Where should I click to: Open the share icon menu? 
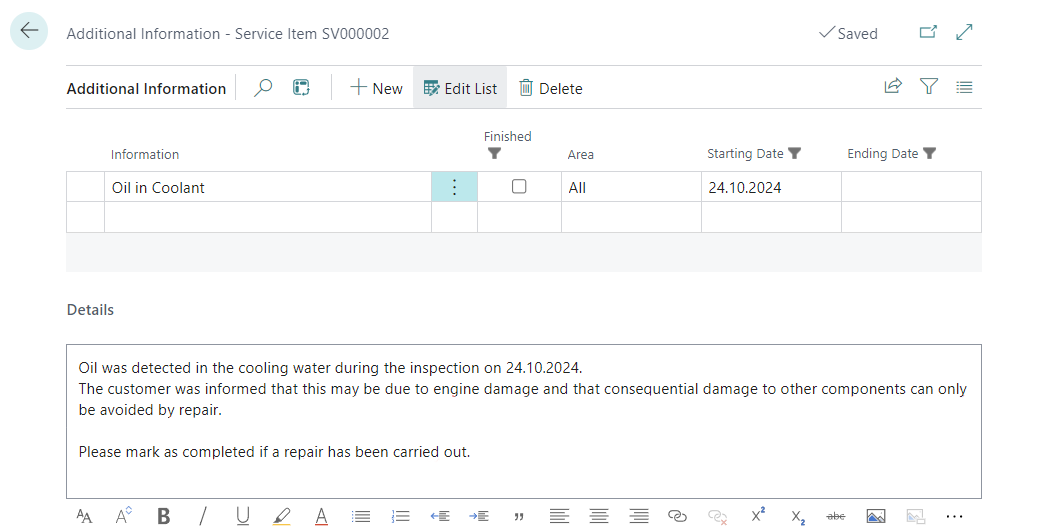pyautogui.click(x=893, y=87)
